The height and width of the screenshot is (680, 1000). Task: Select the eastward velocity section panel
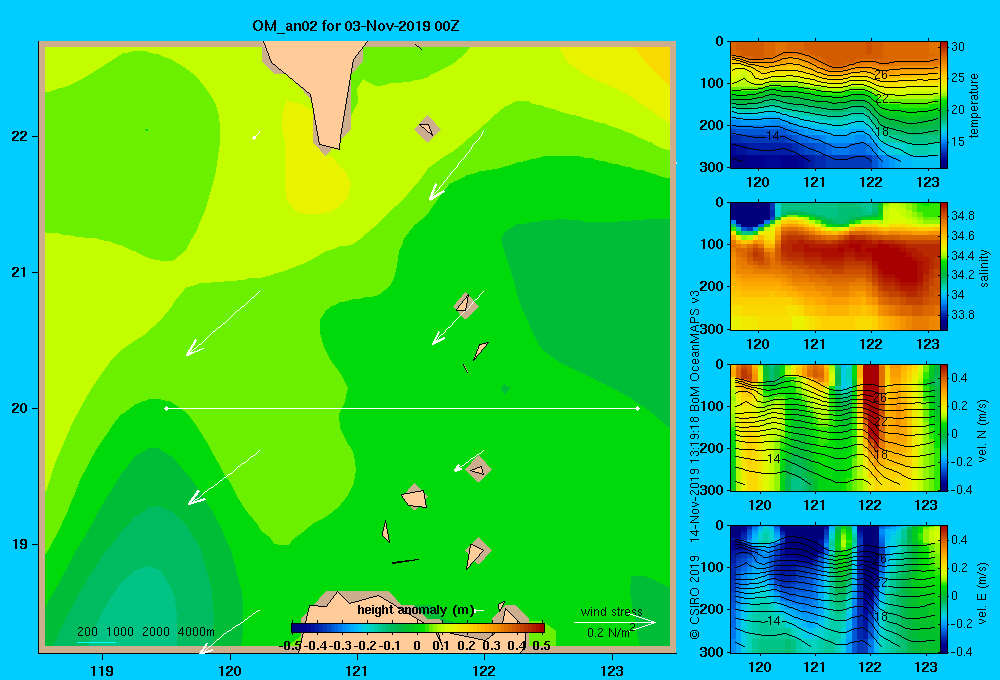click(x=834, y=589)
